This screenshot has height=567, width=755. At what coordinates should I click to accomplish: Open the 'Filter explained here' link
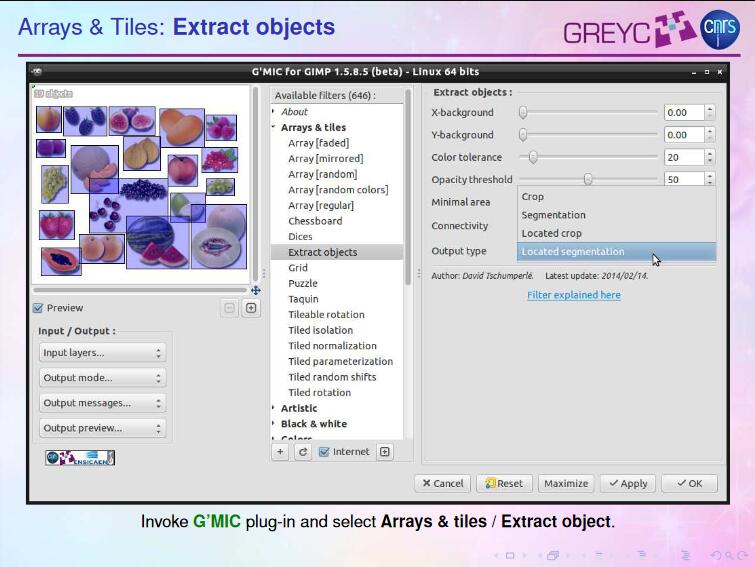[x=573, y=295]
